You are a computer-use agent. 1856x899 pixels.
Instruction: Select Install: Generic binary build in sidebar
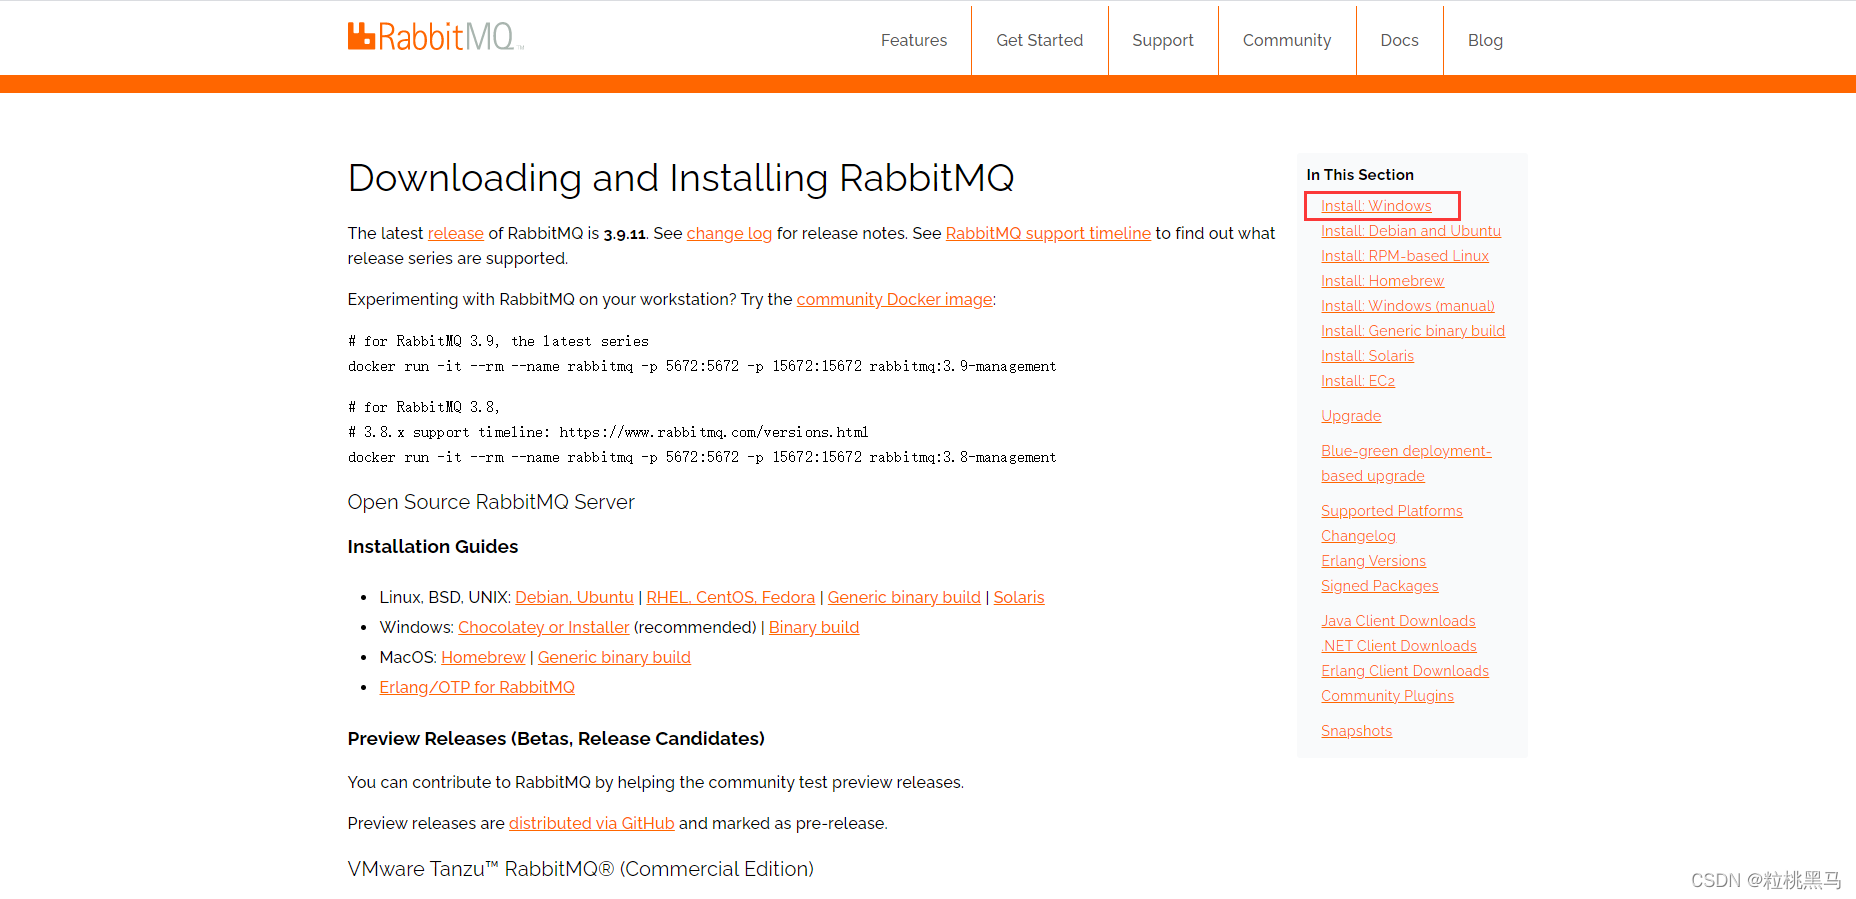click(1412, 331)
